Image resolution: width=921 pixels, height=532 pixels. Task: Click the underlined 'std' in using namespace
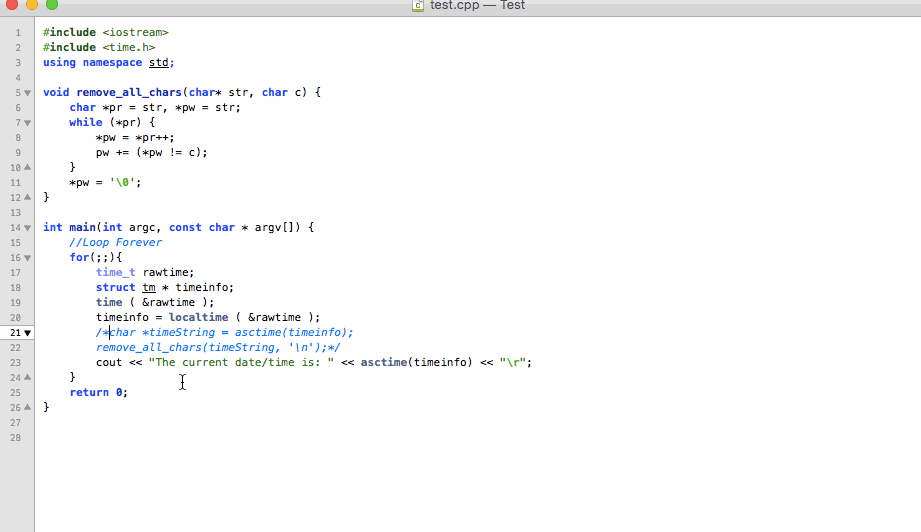[159, 62]
